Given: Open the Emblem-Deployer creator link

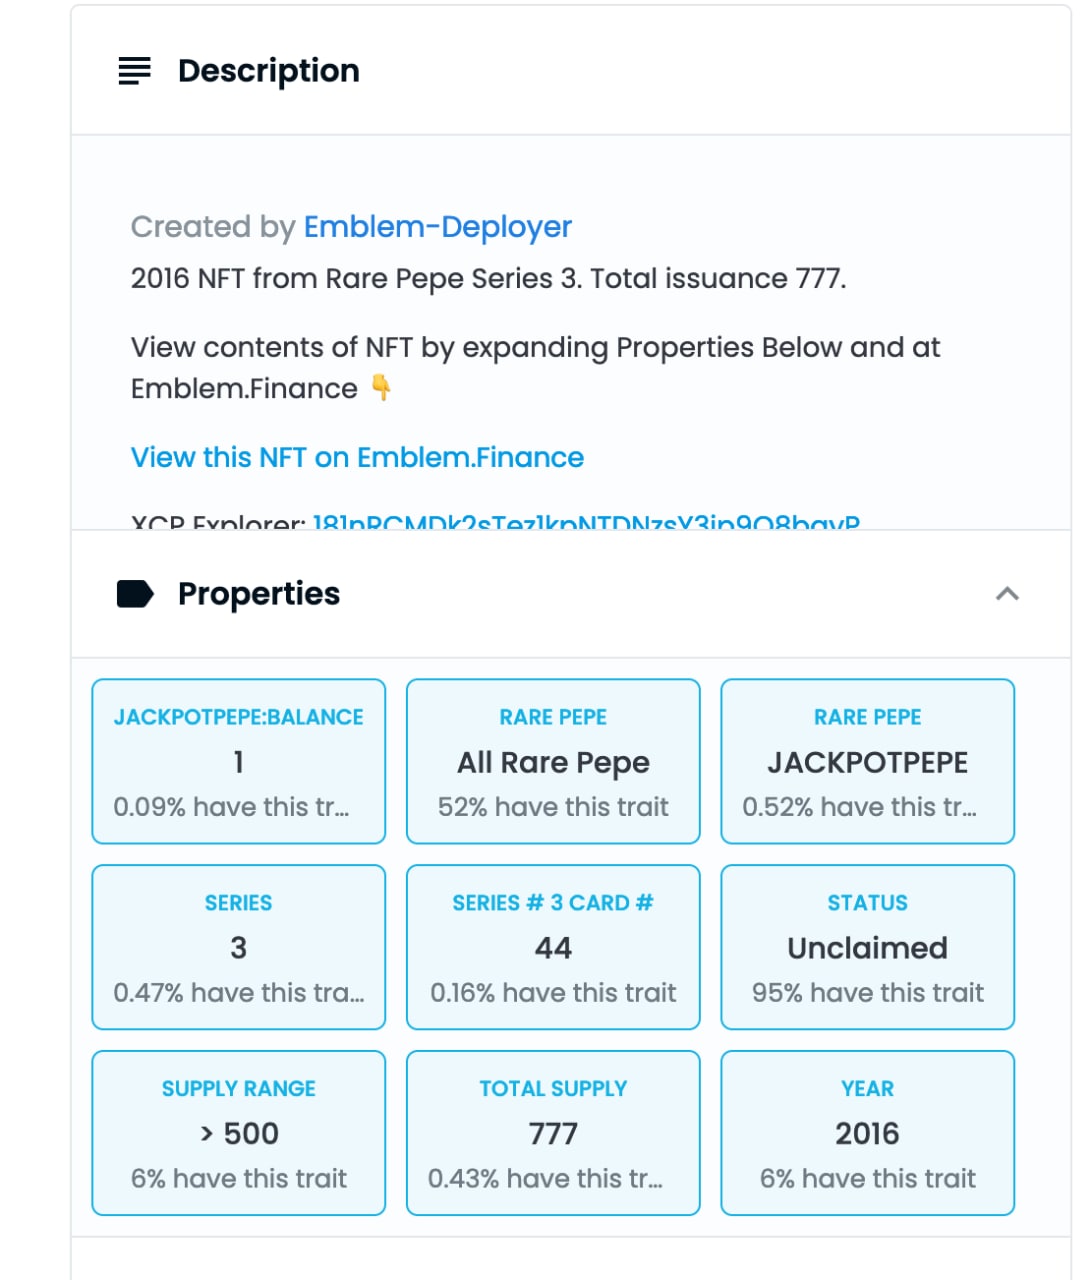Looking at the screenshot, I should click(437, 227).
